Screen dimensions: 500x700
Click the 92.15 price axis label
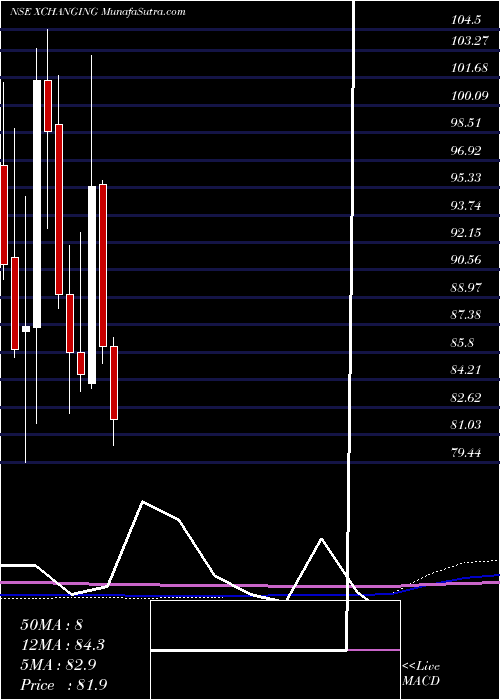(x=466, y=233)
